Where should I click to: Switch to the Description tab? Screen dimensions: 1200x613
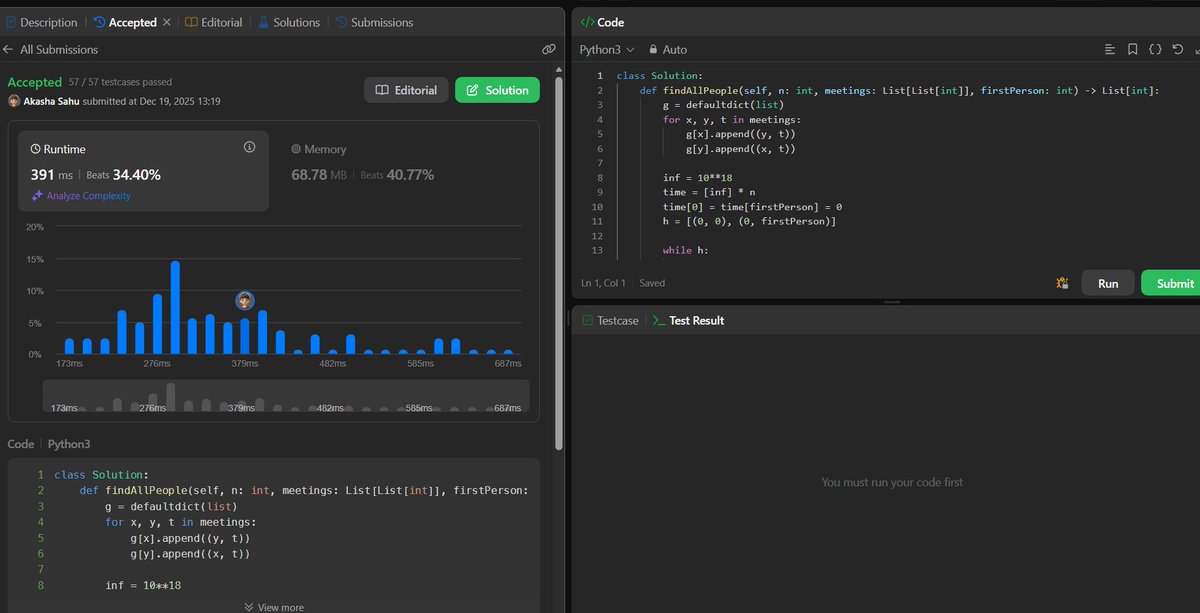tap(42, 22)
